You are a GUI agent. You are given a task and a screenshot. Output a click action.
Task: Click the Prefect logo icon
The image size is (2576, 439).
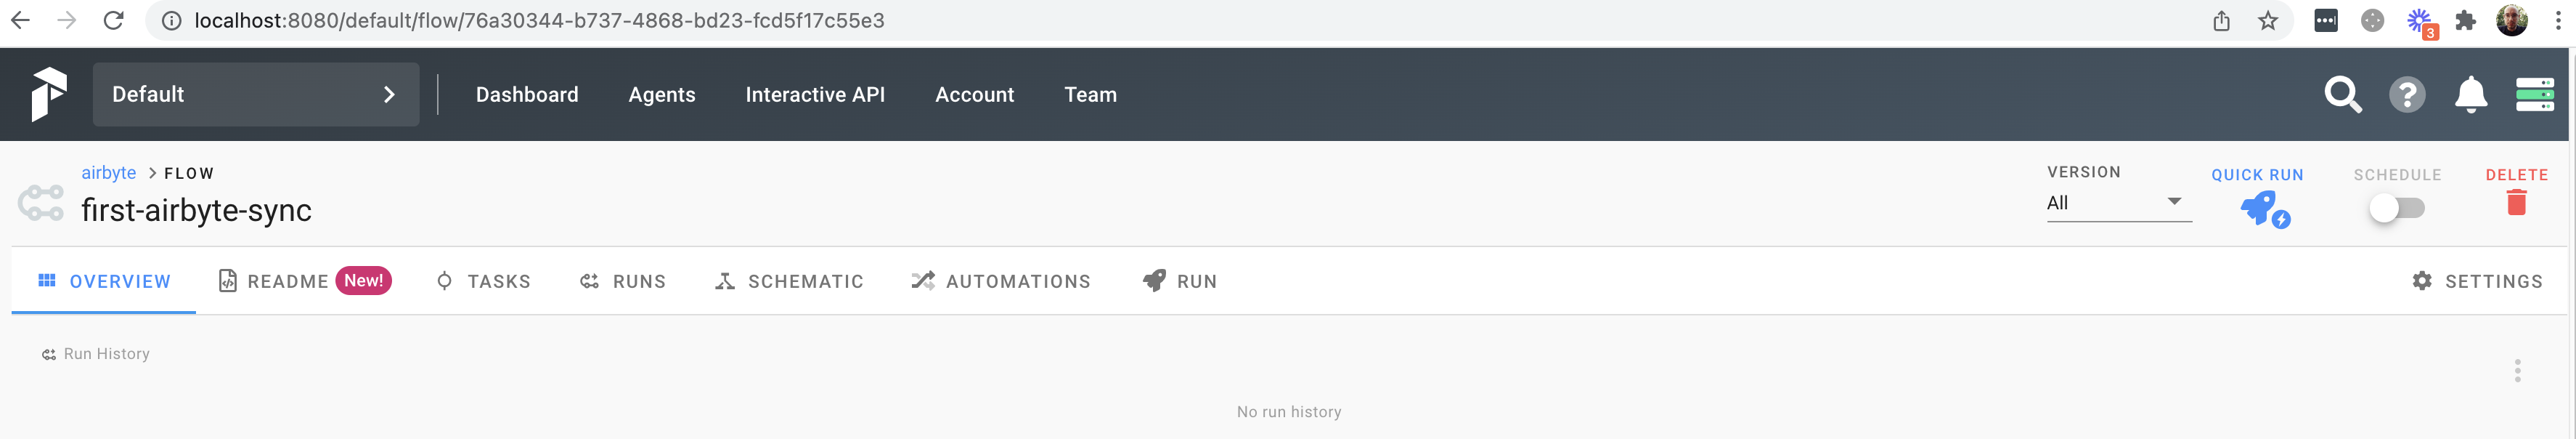coord(48,94)
